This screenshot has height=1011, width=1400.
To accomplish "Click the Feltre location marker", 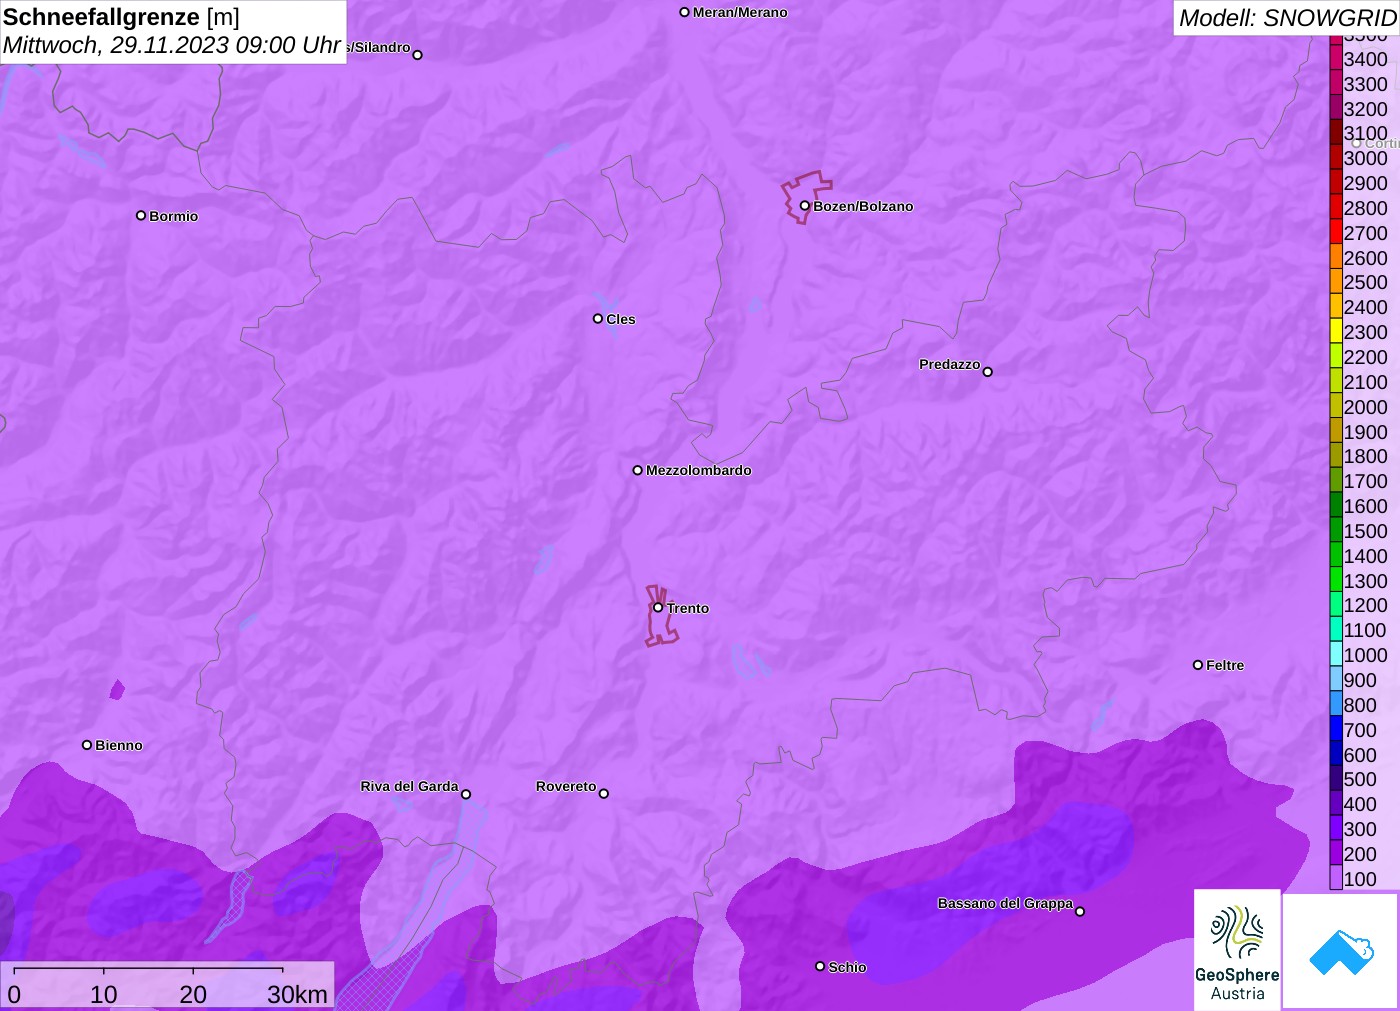I will click(x=1198, y=665).
